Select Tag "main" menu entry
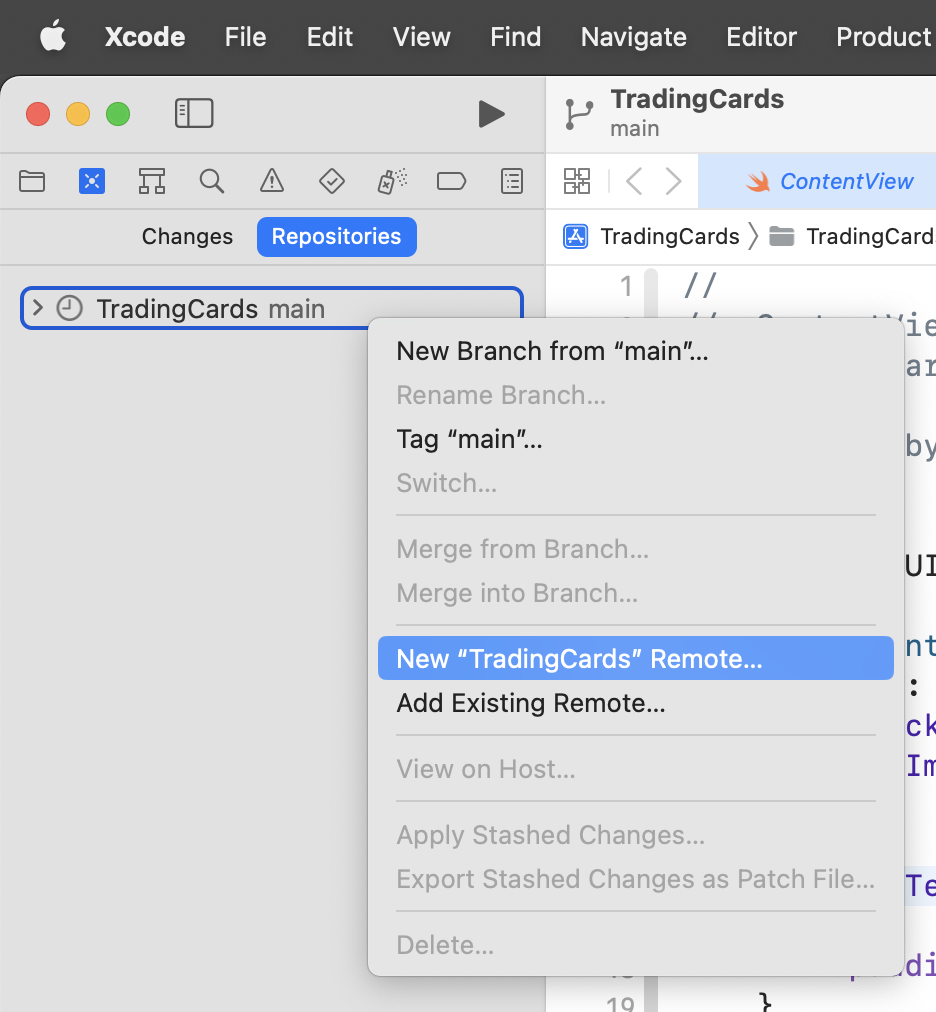 tap(469, 439)
